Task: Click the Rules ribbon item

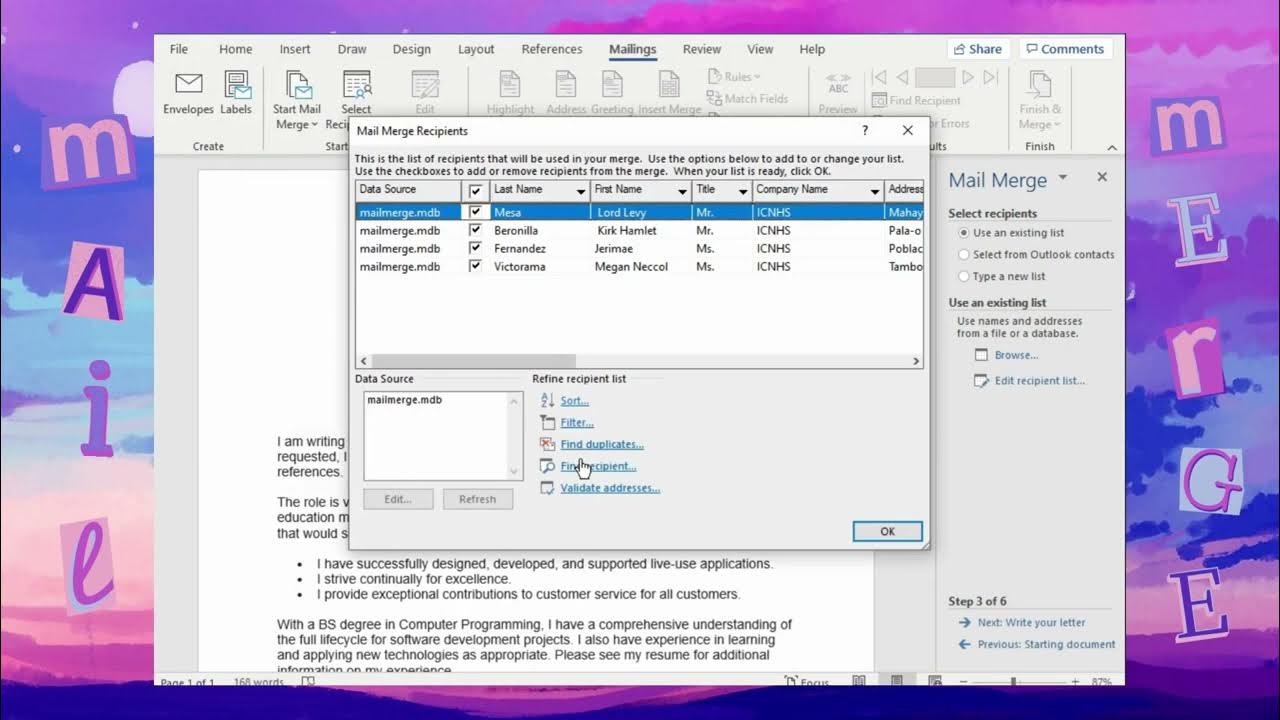Action: [734, 77]
